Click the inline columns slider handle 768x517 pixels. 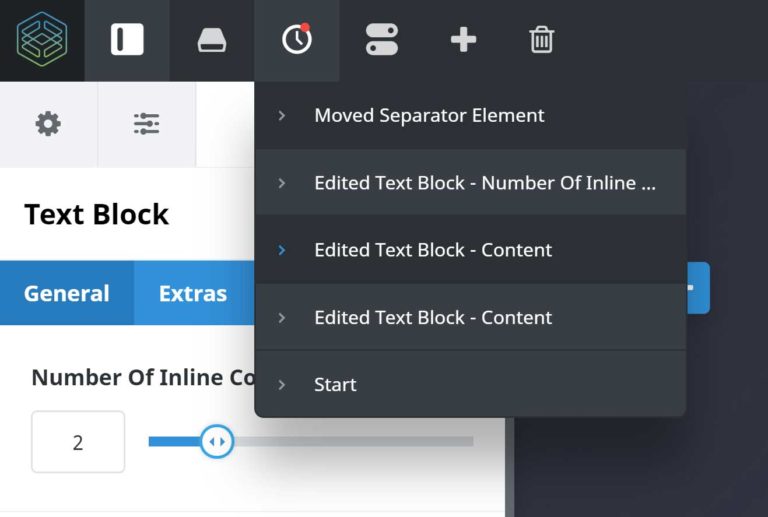click(216, 441)
